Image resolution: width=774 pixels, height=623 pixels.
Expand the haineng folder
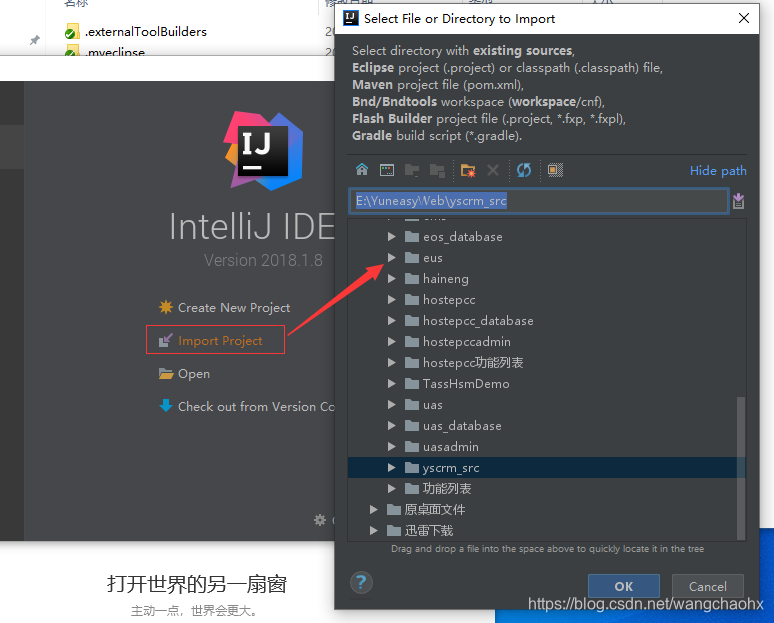pos(391,278)
